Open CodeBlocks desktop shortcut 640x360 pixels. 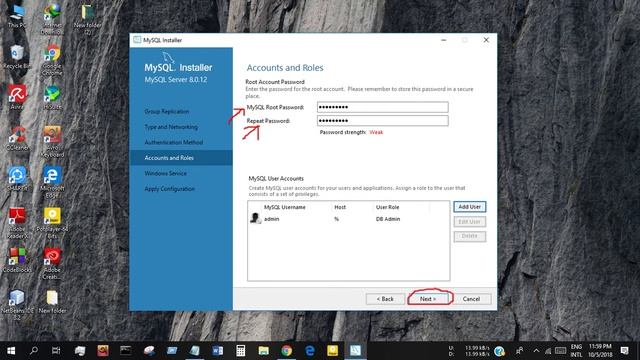pos(17,260)
